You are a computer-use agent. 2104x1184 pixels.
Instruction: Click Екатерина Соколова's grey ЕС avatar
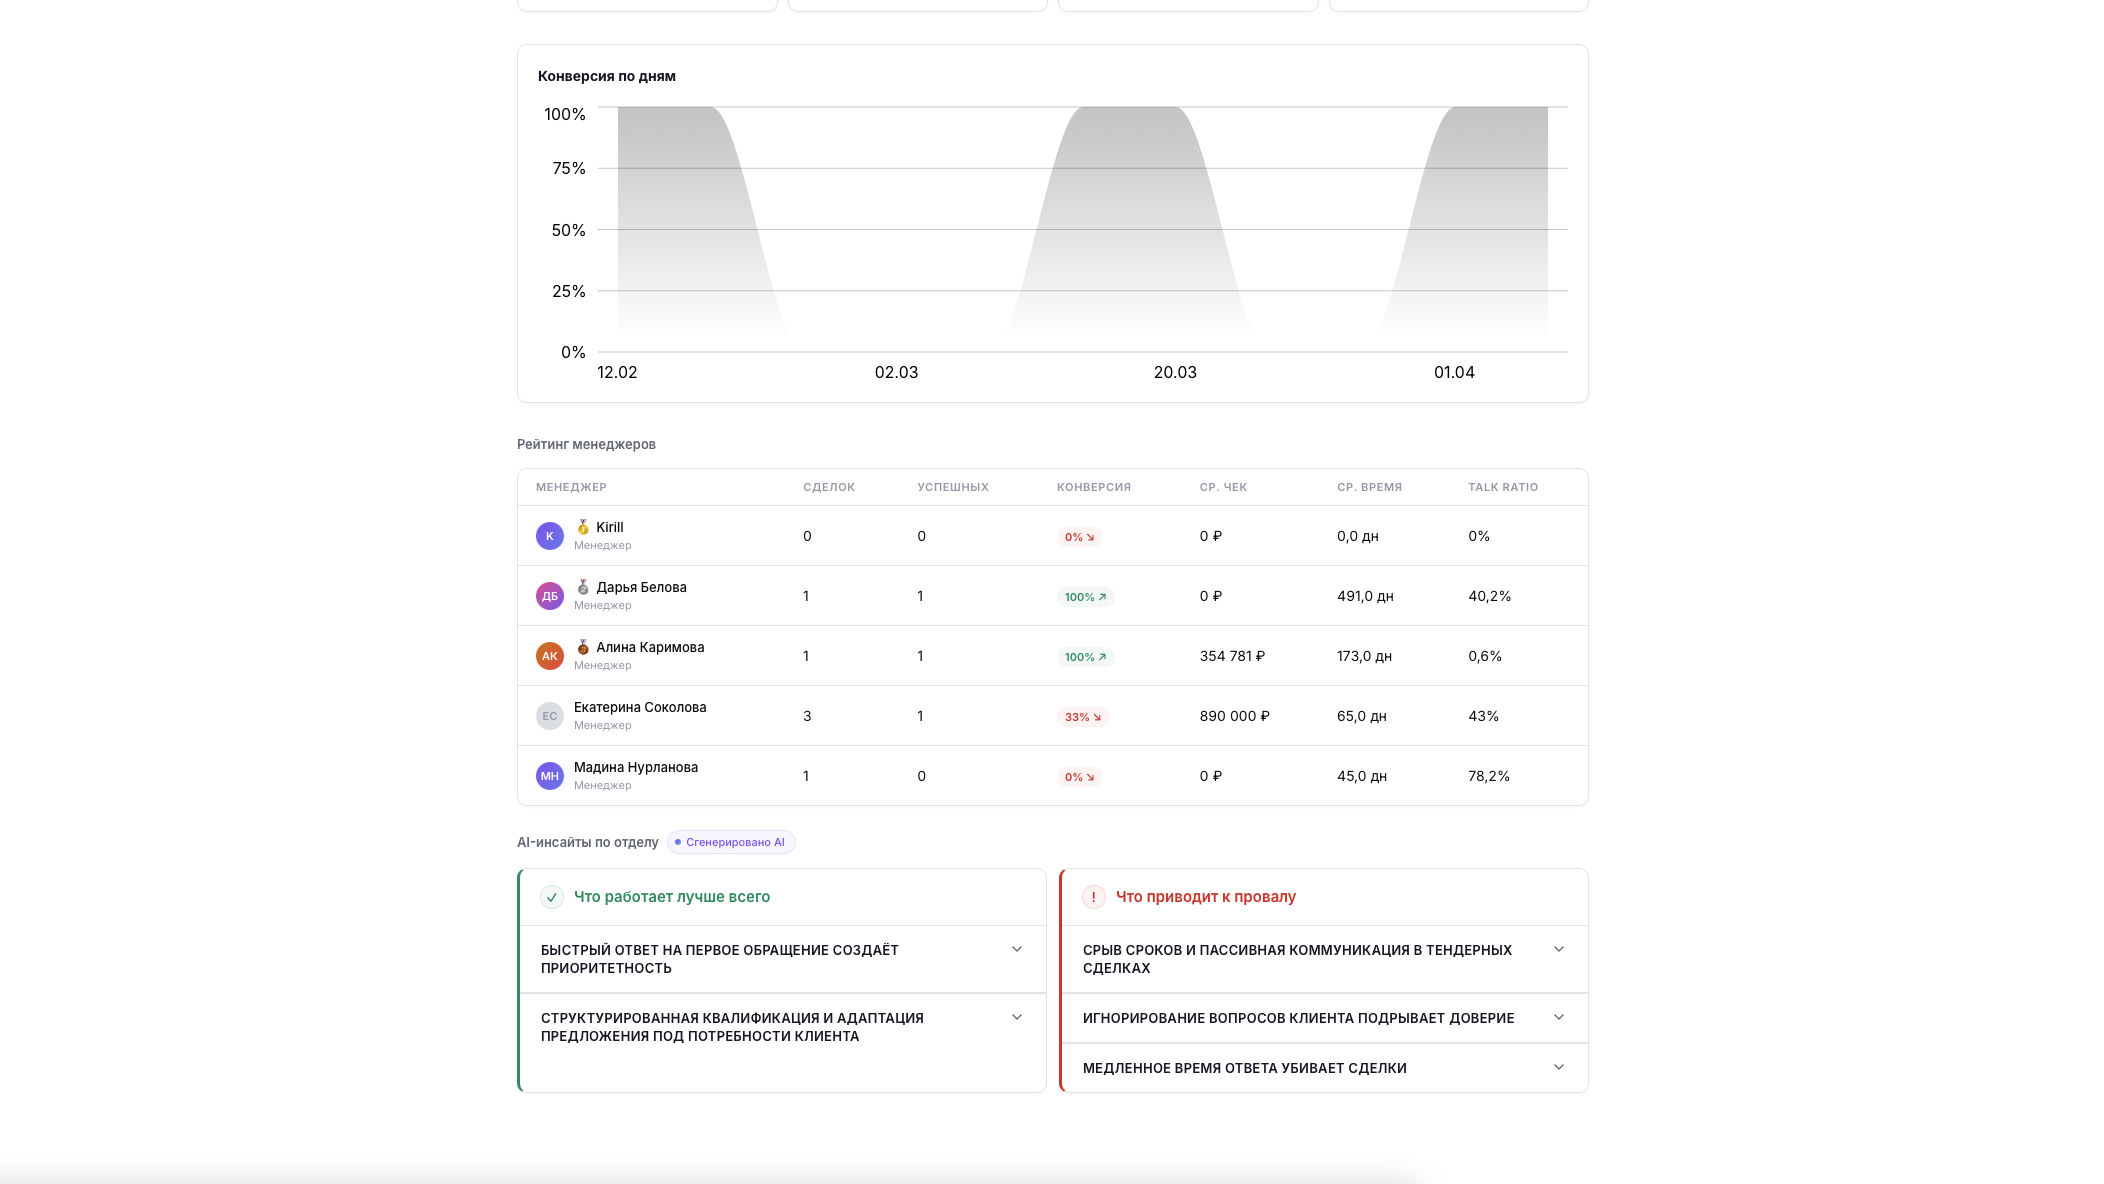click(549, 716)
